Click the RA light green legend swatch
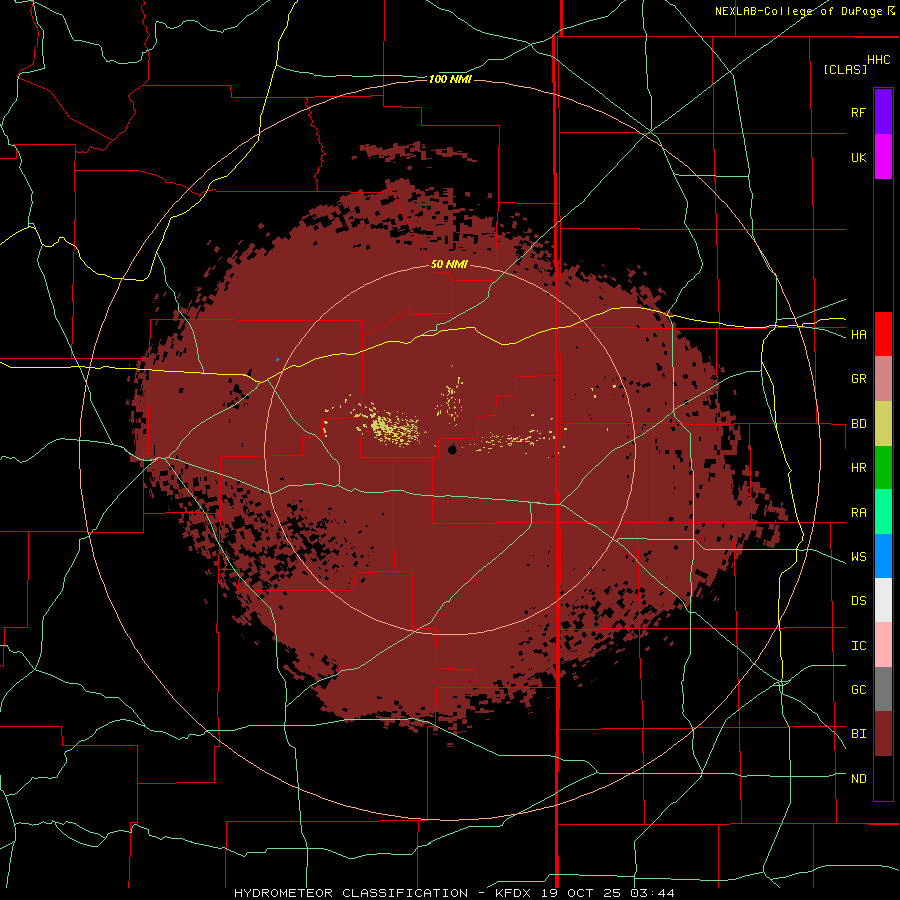Image resolution: width=900 pixels, height=900 pixels. (883, 512)
